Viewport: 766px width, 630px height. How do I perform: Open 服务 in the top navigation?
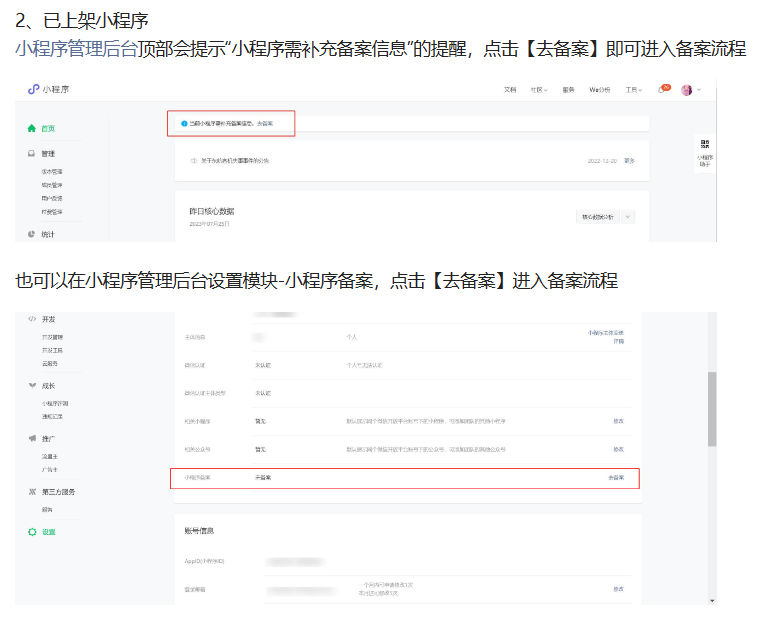[568, 90]
